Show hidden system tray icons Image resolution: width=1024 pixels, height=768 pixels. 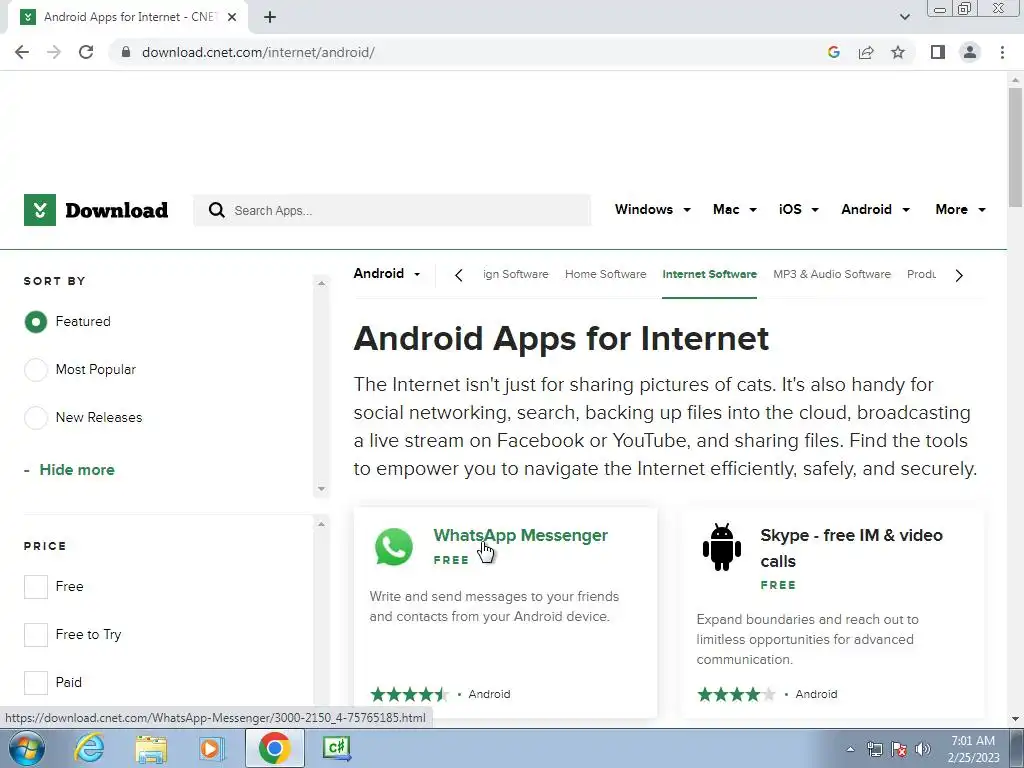click(x=850, y=749)
